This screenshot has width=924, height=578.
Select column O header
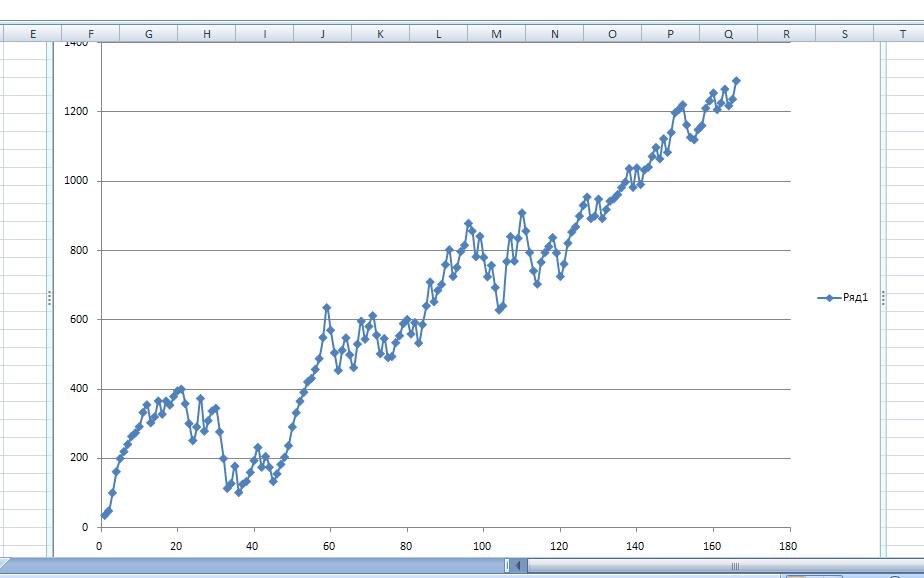click(612, 34)
